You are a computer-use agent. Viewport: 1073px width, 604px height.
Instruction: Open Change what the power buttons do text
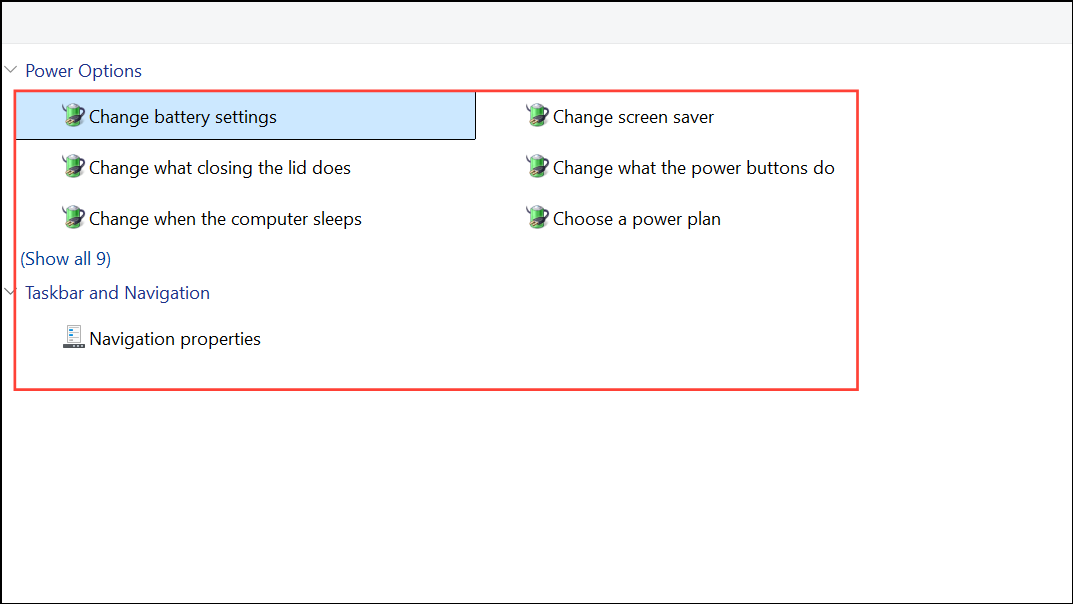(693, 168)
